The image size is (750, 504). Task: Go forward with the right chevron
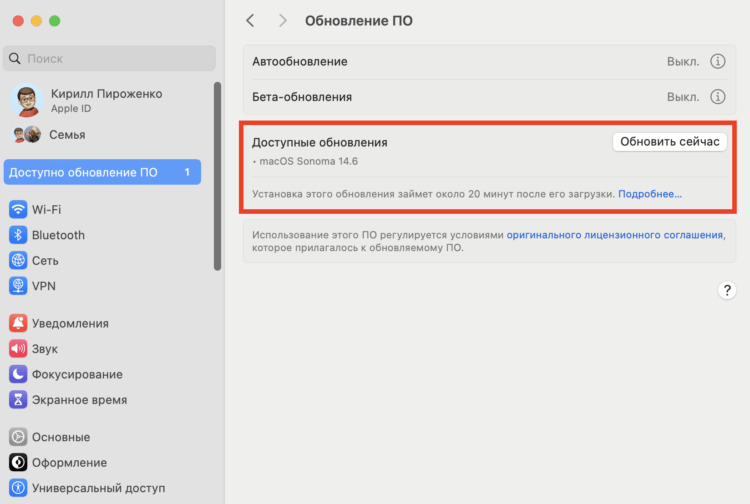point(283,21)
